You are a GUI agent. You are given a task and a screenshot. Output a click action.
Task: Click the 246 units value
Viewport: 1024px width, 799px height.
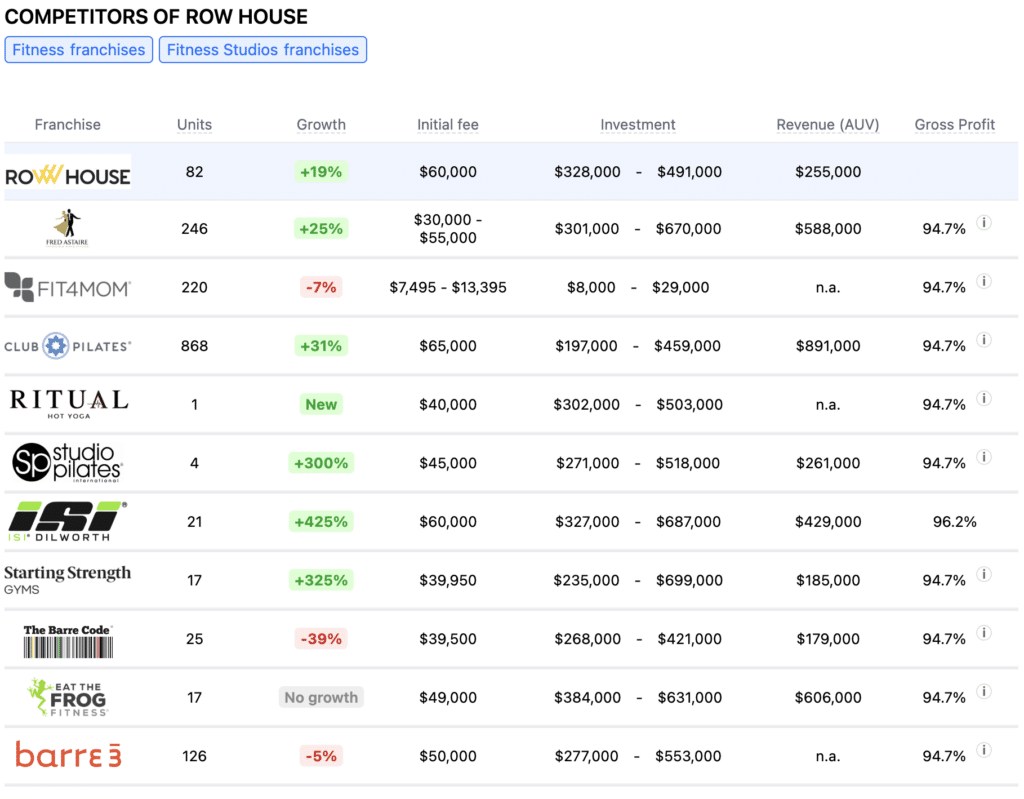pos(195,229)
